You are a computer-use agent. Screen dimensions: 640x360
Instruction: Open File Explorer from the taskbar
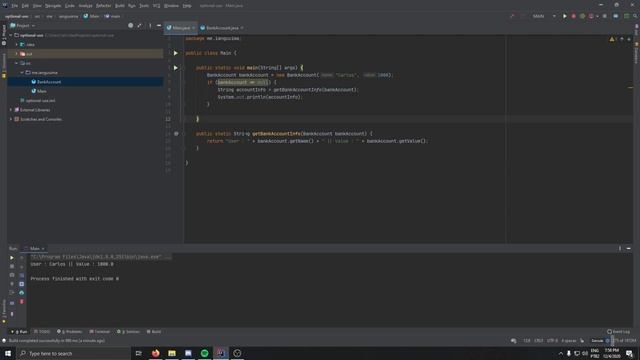(172, 353)
